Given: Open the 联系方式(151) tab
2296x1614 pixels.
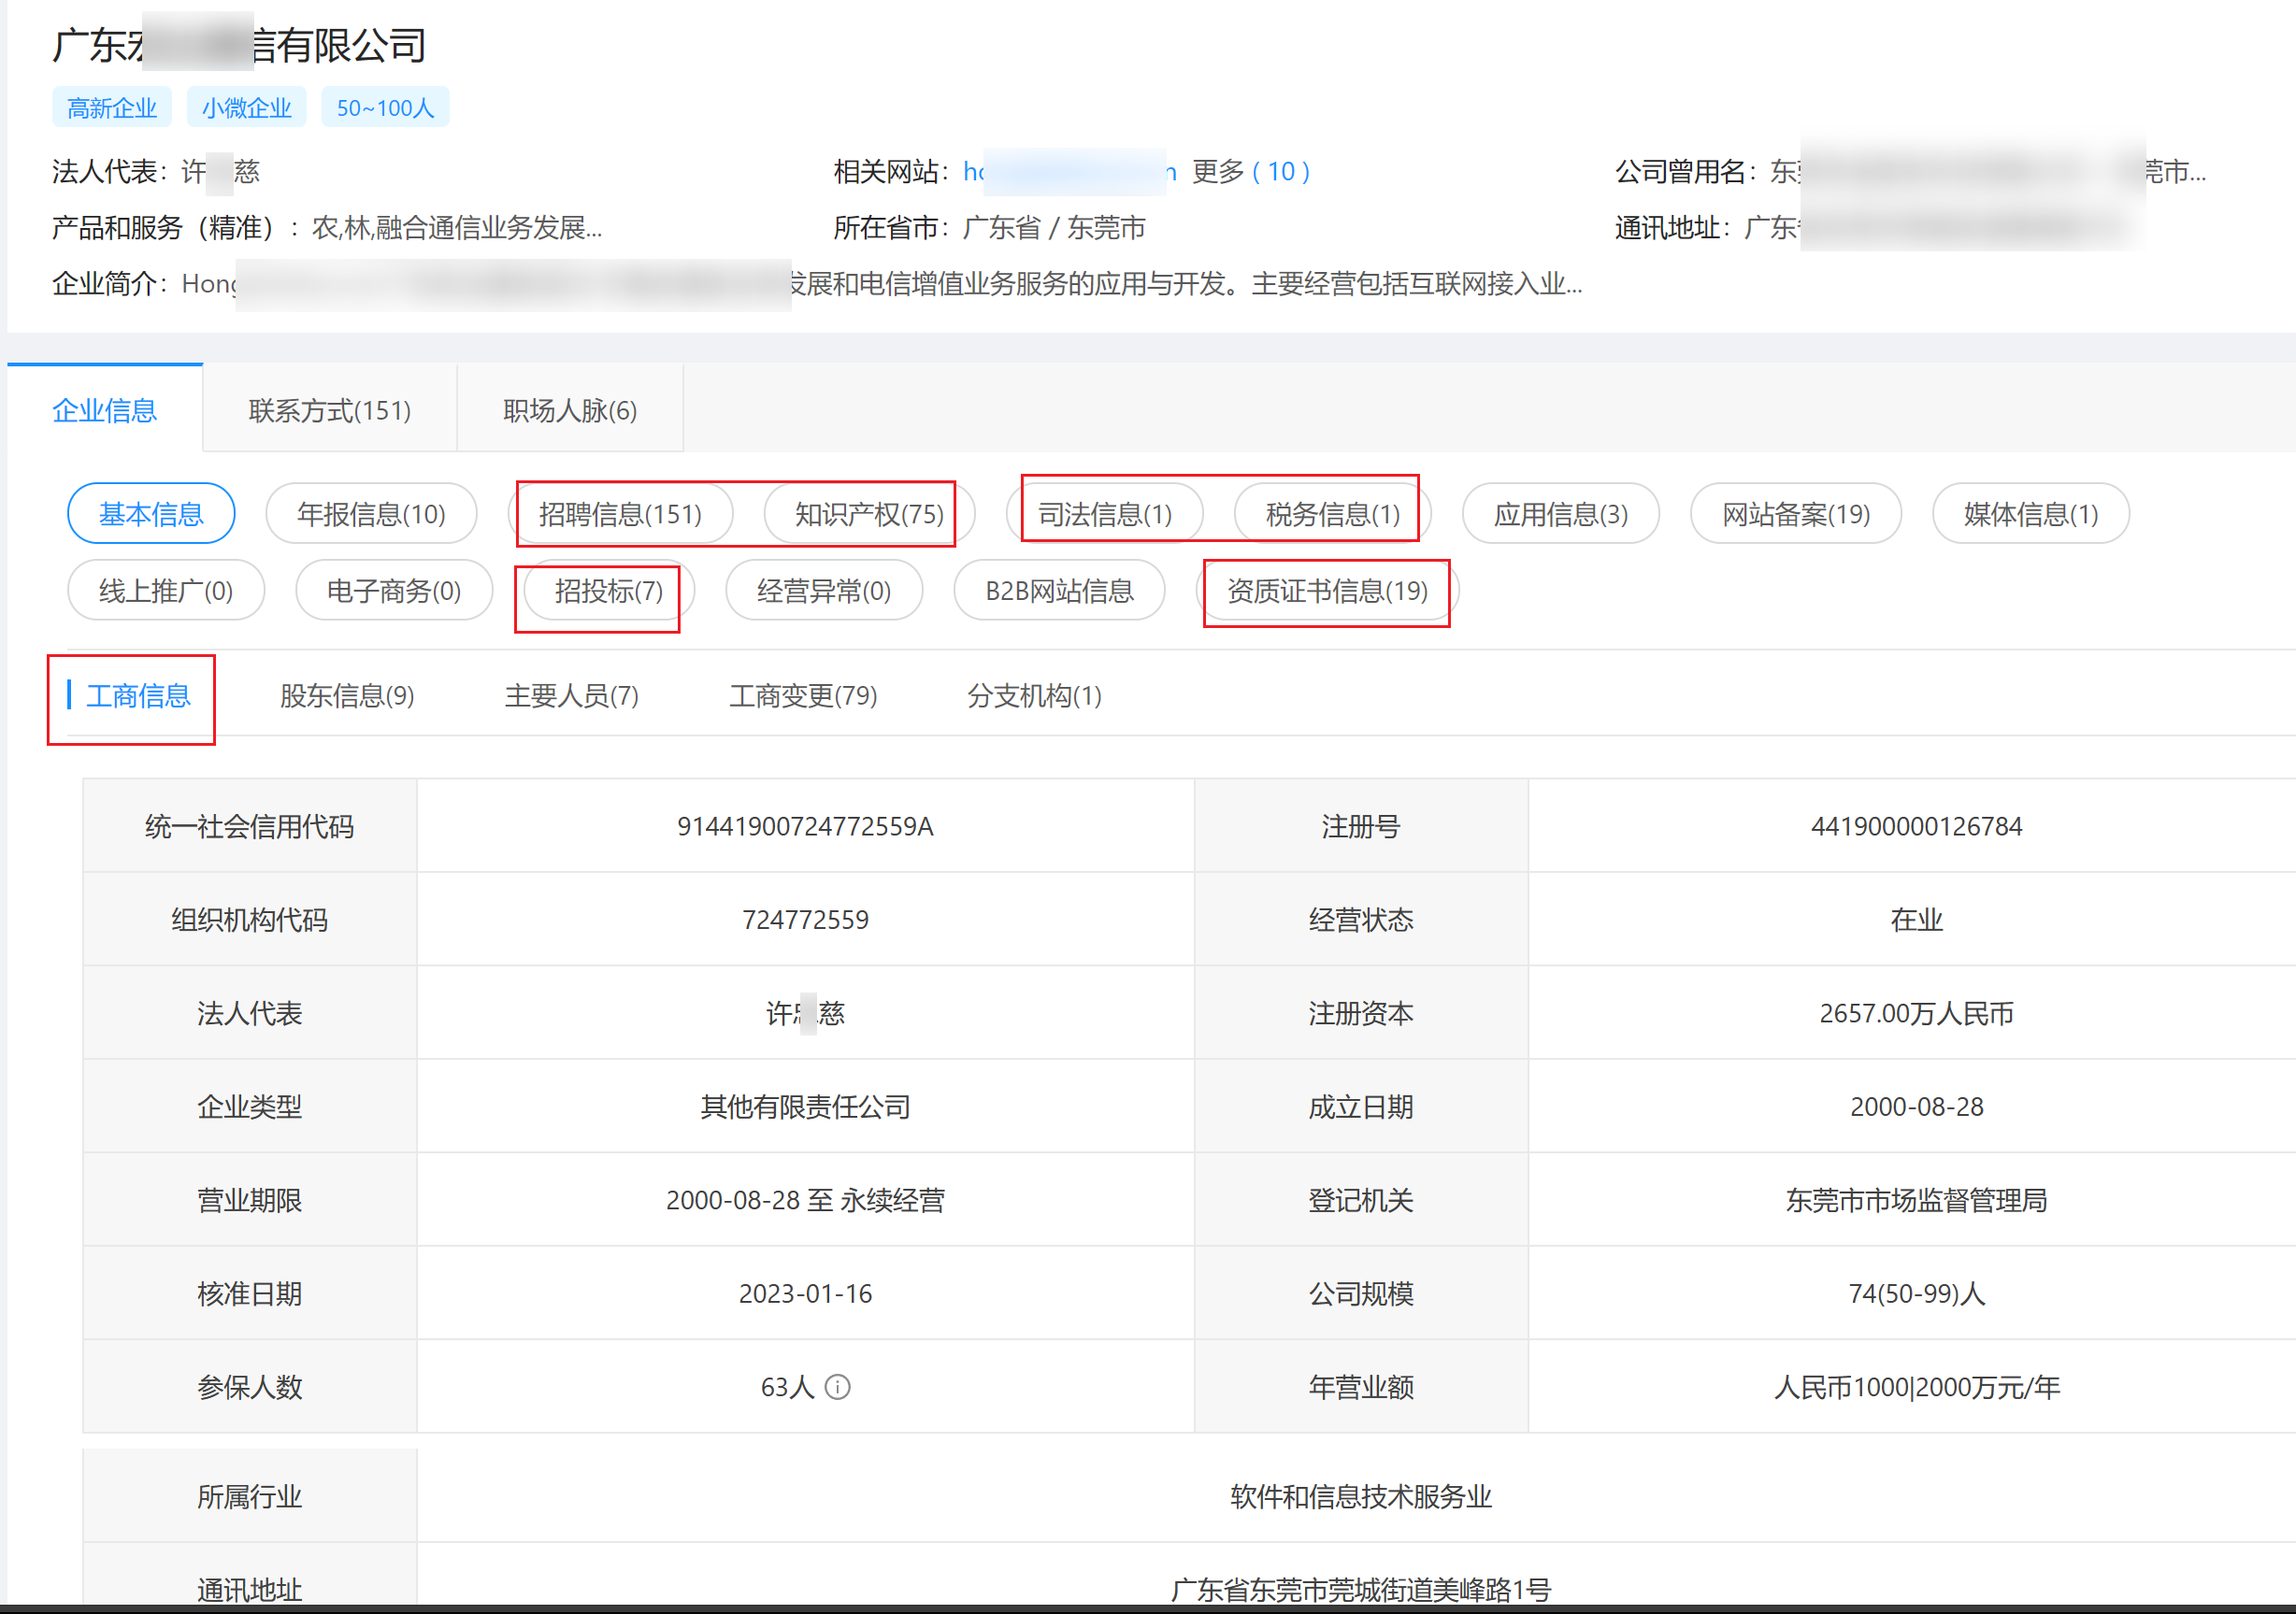Looking at the screenshot, I should tap(329, 410).
